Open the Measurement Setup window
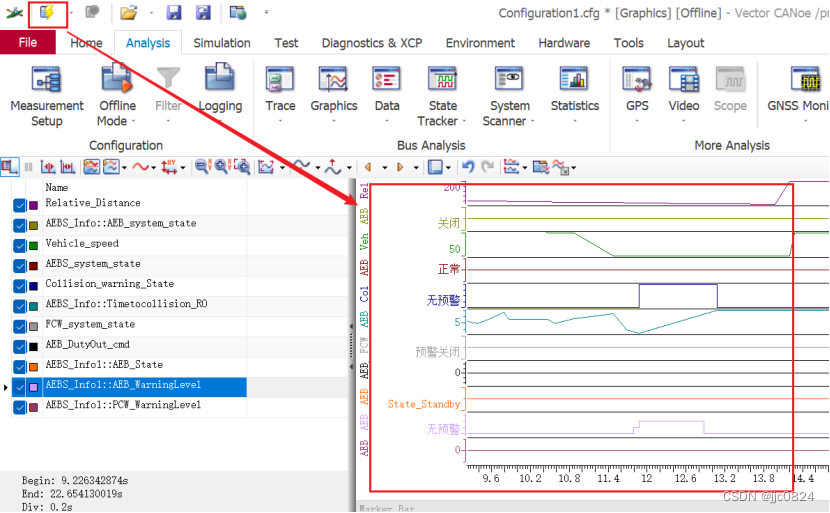 (47, 96)
